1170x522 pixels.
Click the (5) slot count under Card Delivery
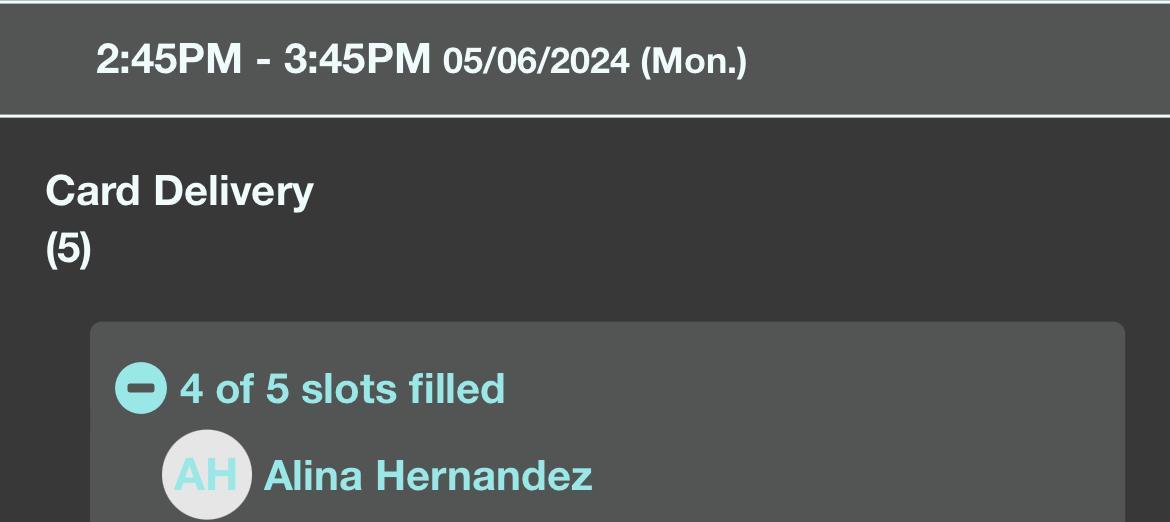tap(68, 248)
